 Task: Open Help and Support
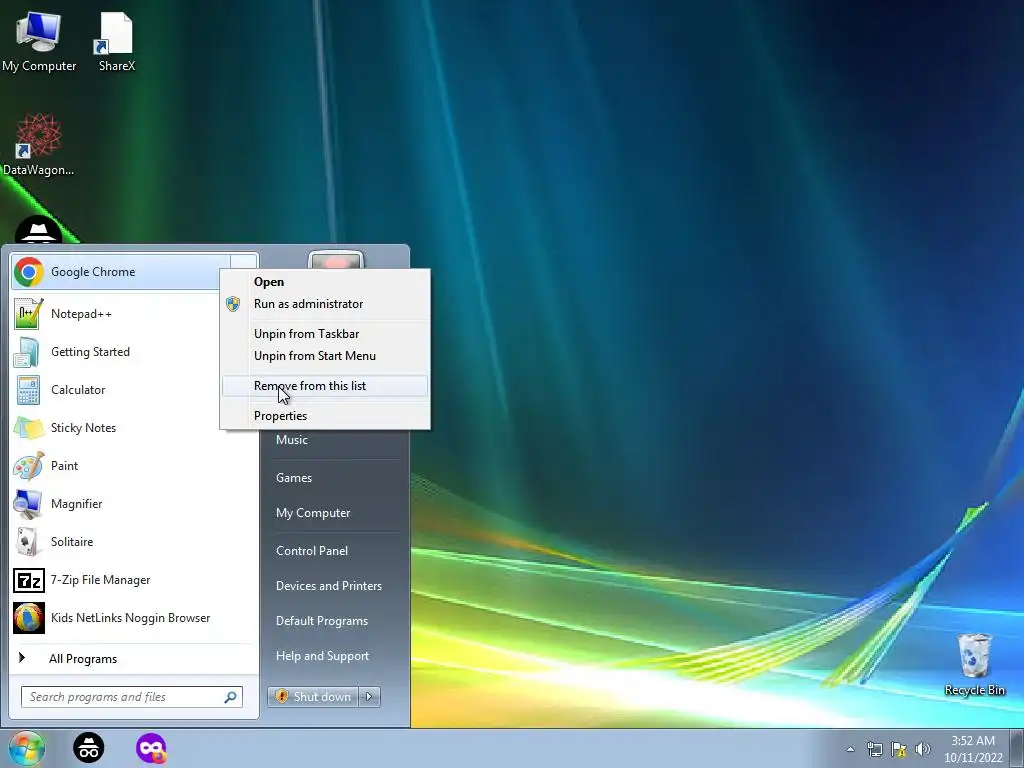click(x=334, y=656)
